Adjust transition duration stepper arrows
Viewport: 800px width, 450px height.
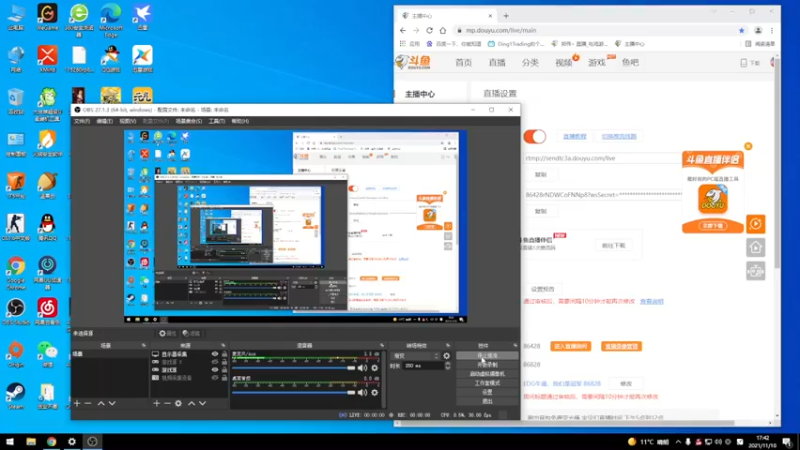point(447,366)
